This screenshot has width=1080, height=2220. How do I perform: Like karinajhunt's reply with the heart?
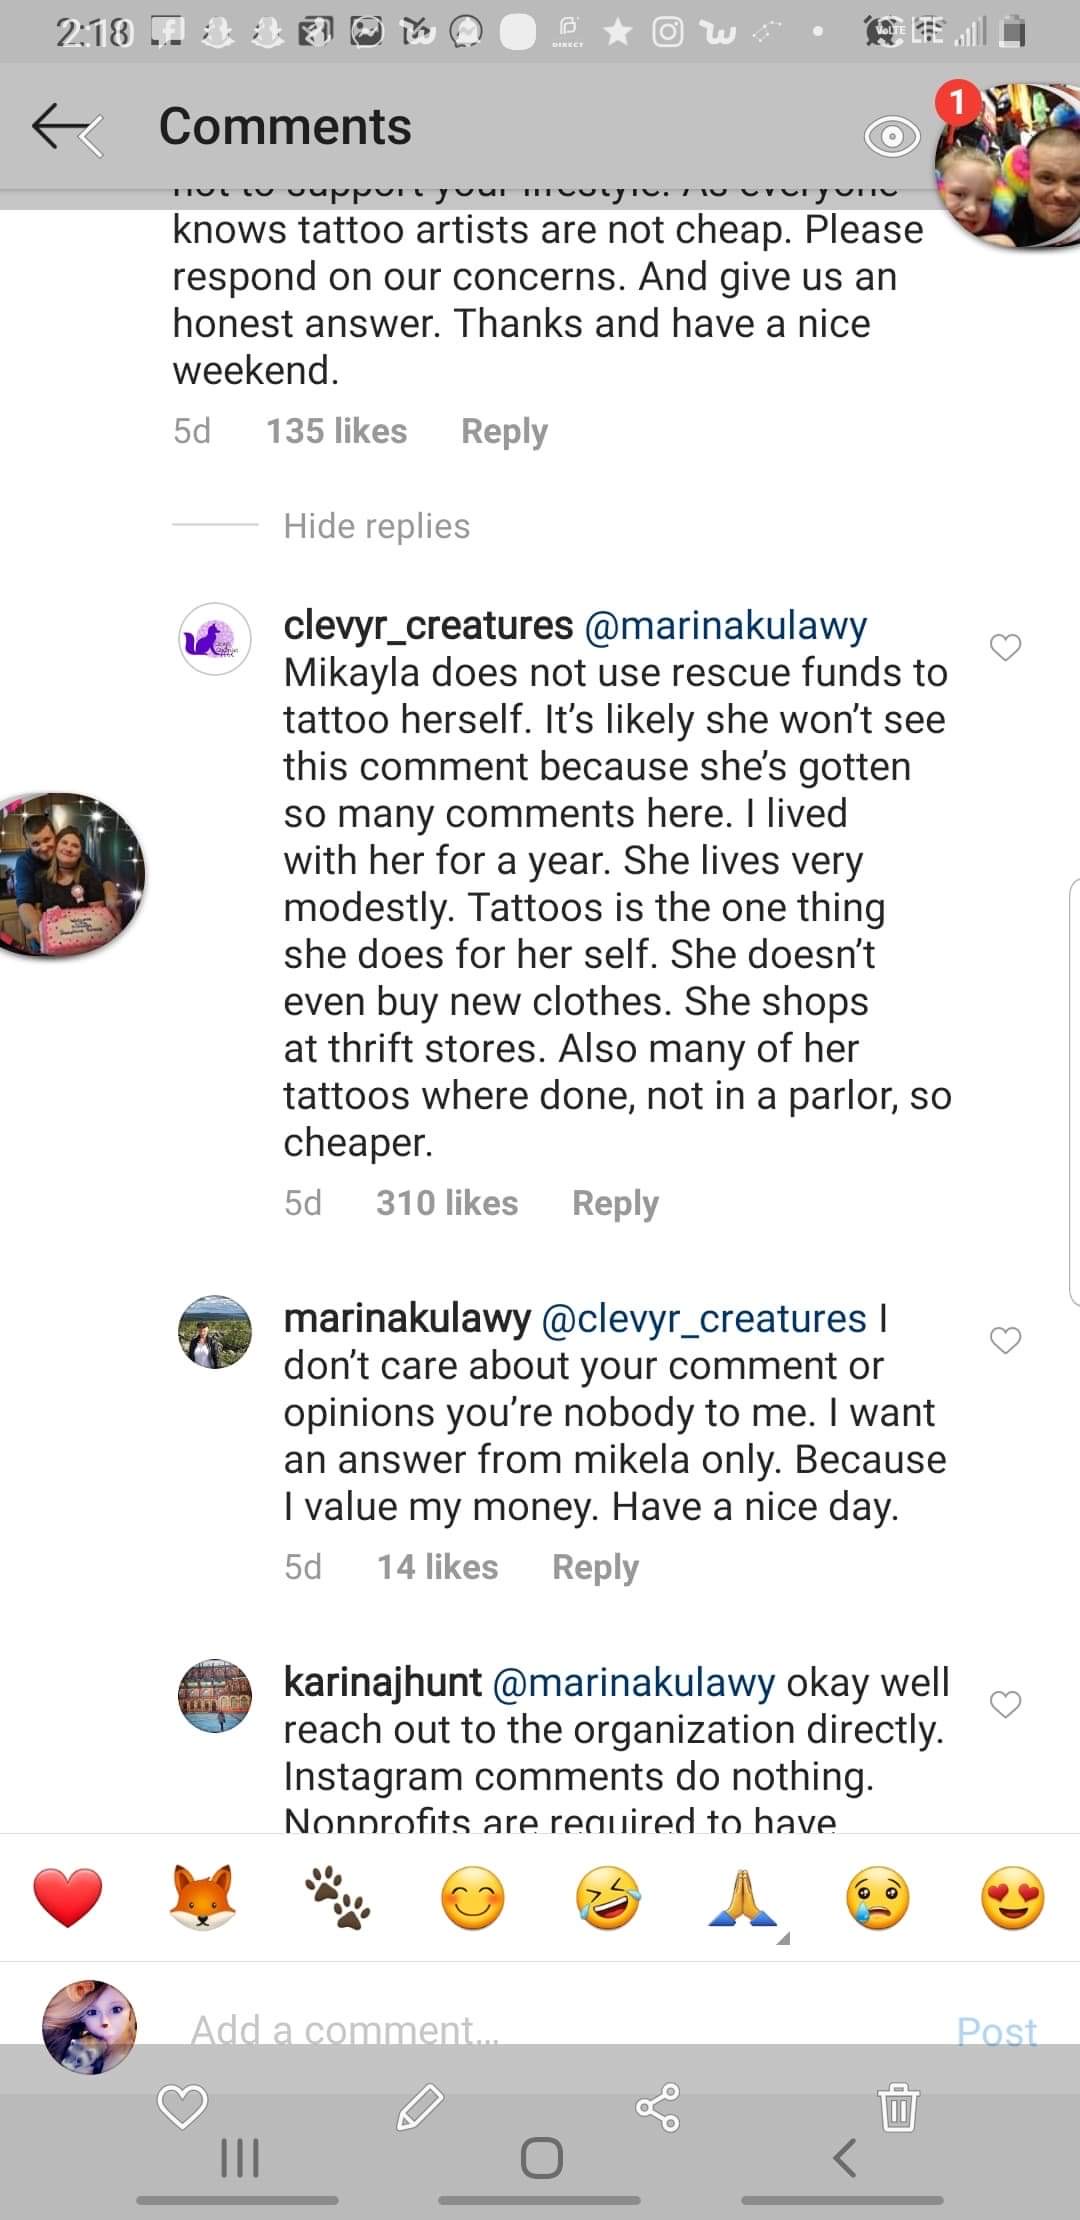pos(1005,1704)
